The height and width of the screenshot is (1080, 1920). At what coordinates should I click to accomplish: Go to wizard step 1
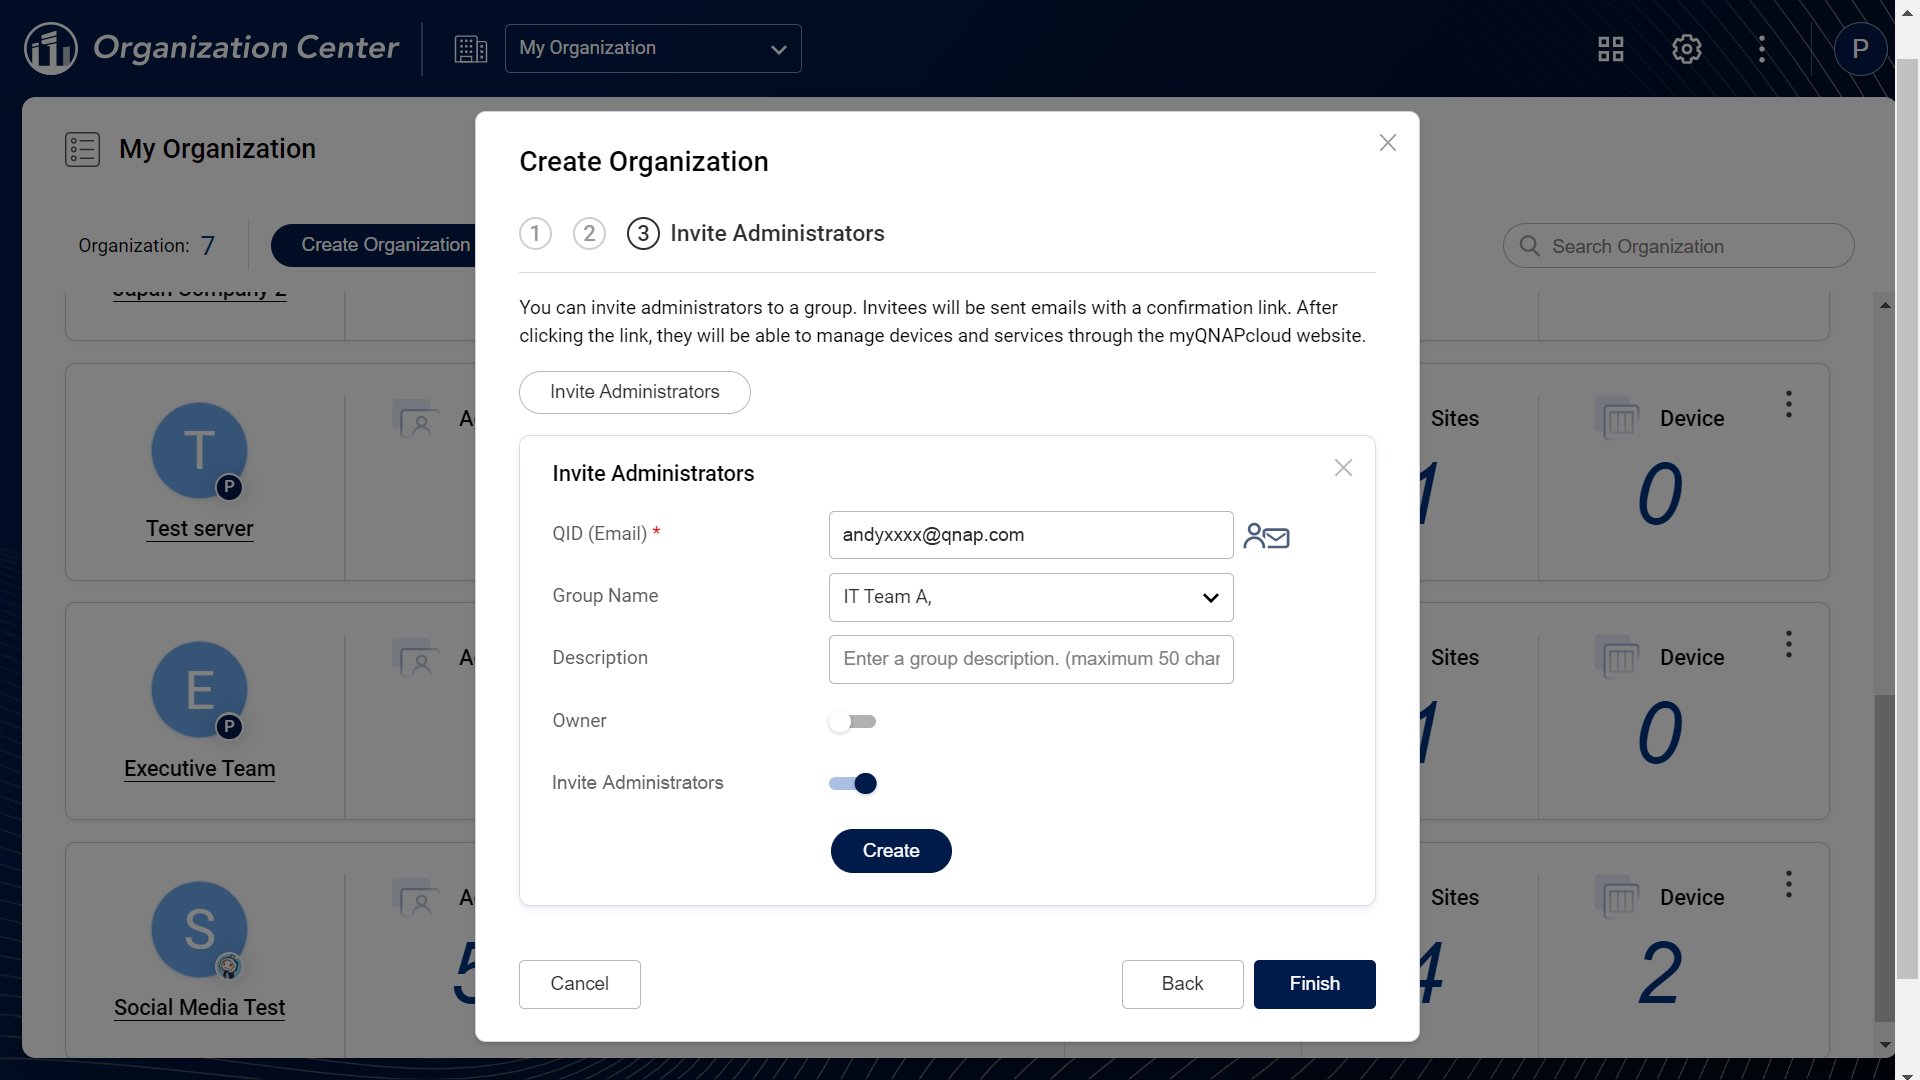point(535,233)
